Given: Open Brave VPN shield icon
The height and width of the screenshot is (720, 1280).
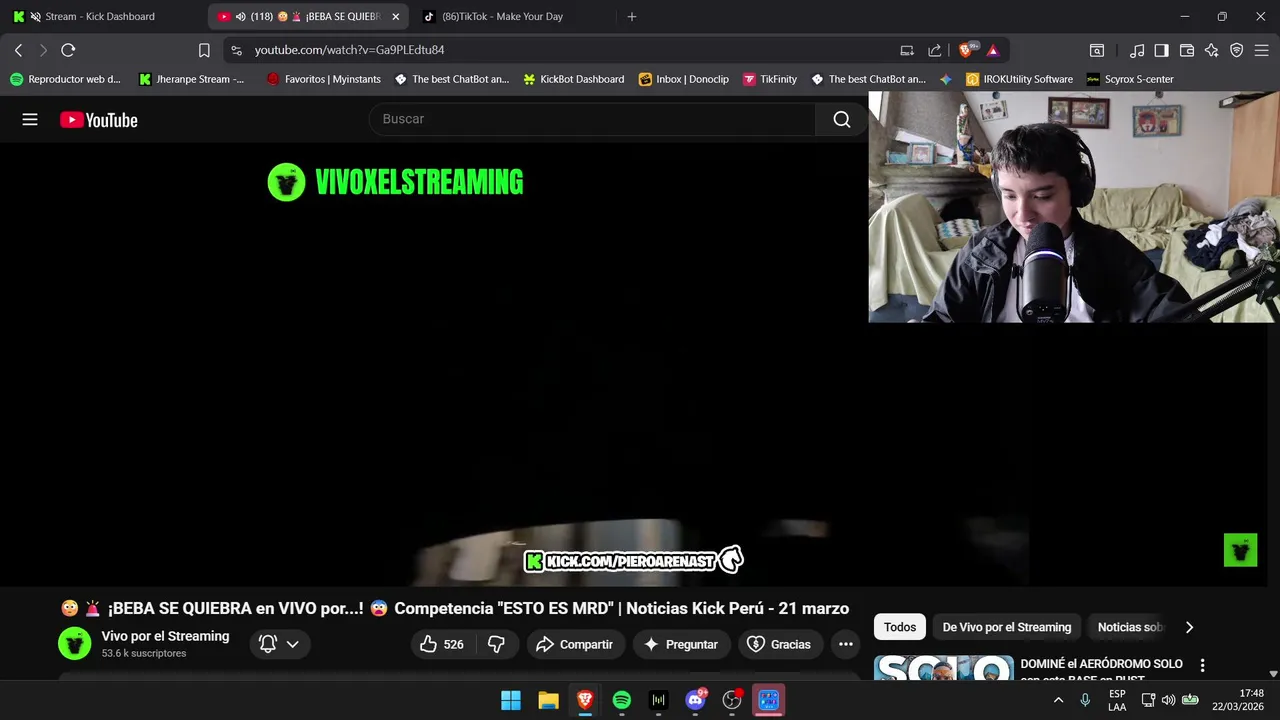Looking at the screenshot, I should coord(1236,50).
